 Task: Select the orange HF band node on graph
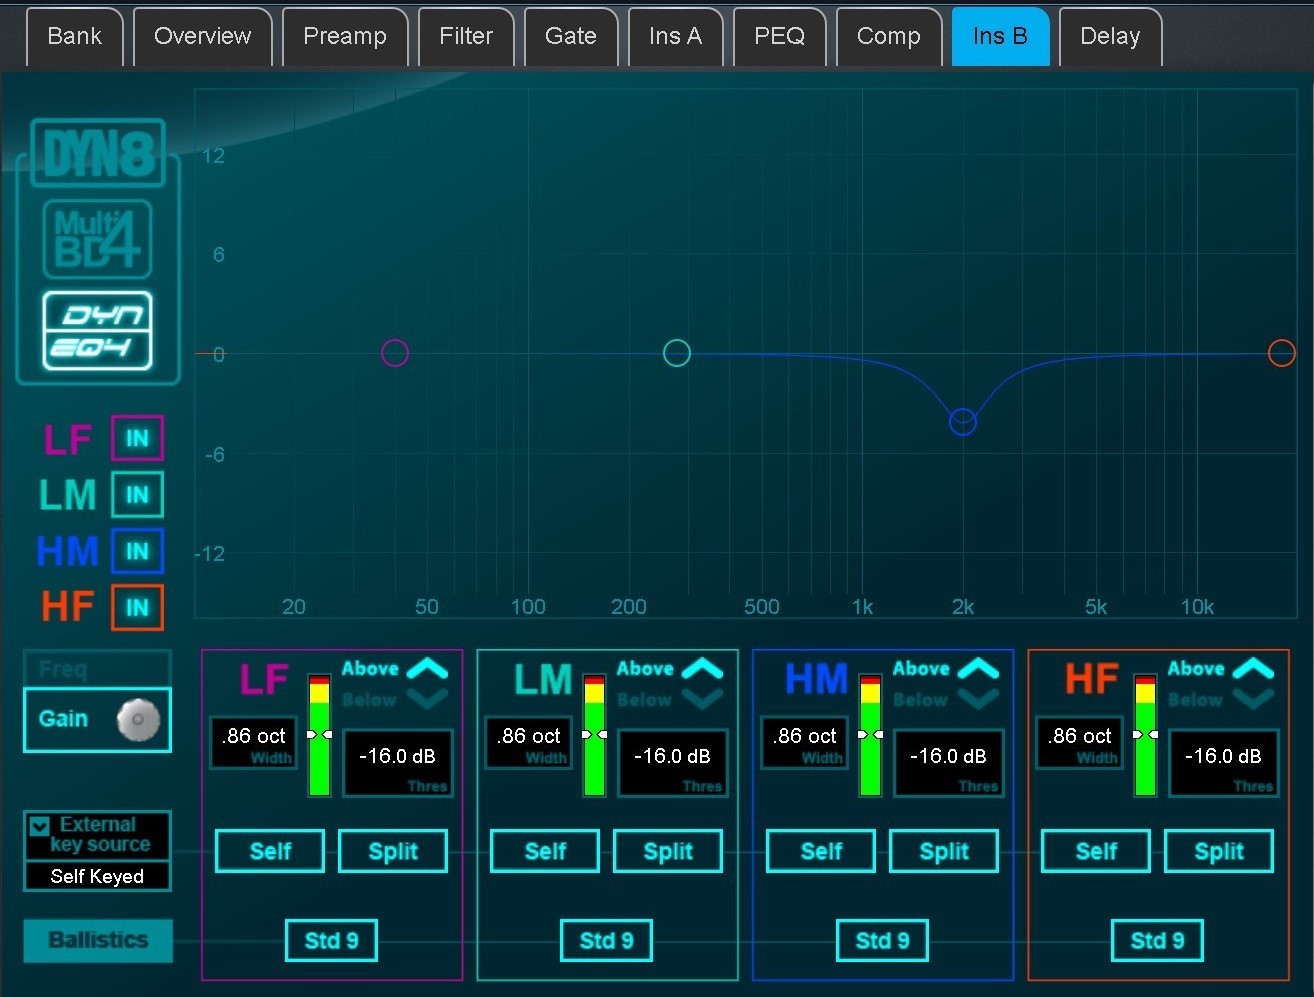1281,353
